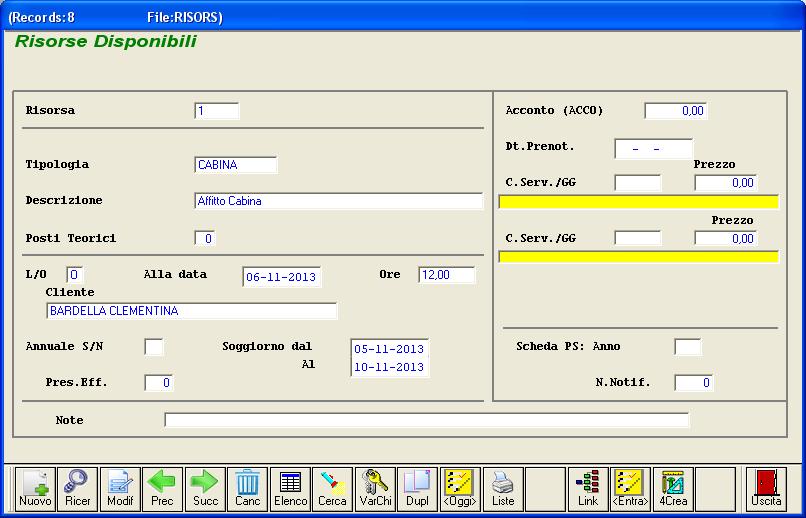The width and height of the screenshot is (806, 518).
Task: Duplicate record with Dupl icon
Action: (x=417, y=488)
